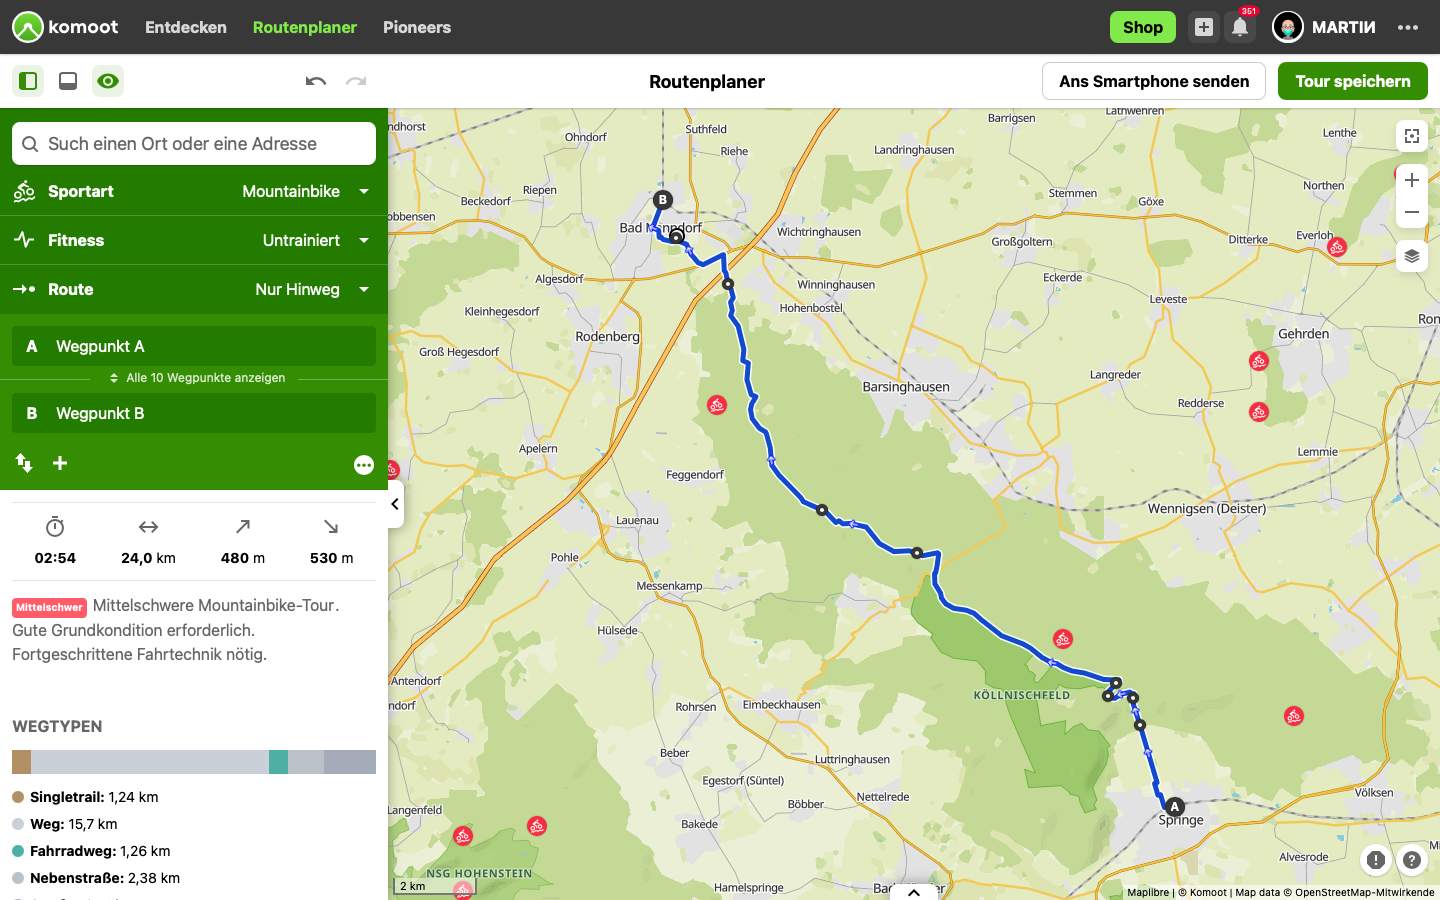Select Wegpunkt B field
Viewport: 1440px width, 900px height.
click(194, 413)
